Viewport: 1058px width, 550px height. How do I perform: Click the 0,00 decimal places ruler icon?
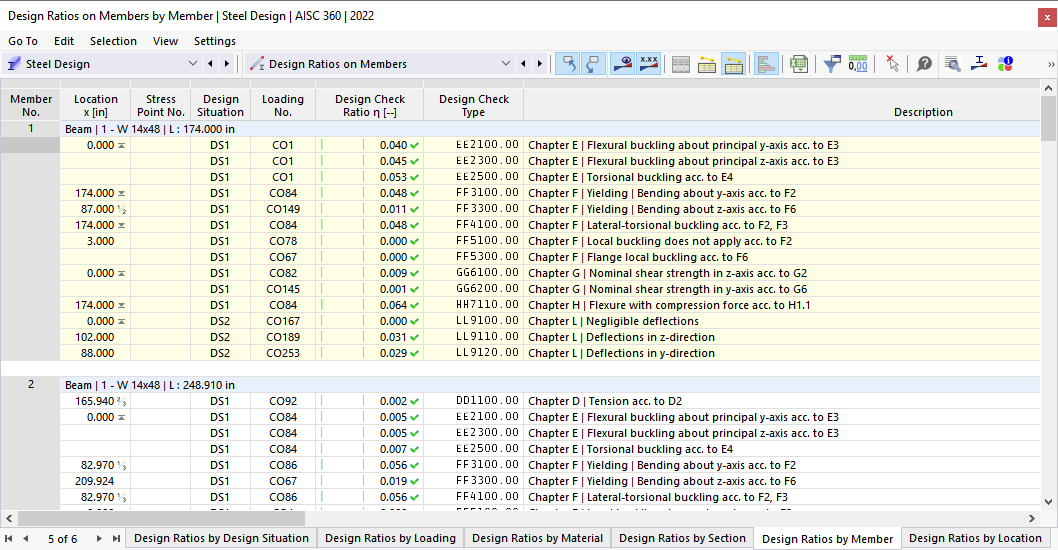tap(858, 64)
